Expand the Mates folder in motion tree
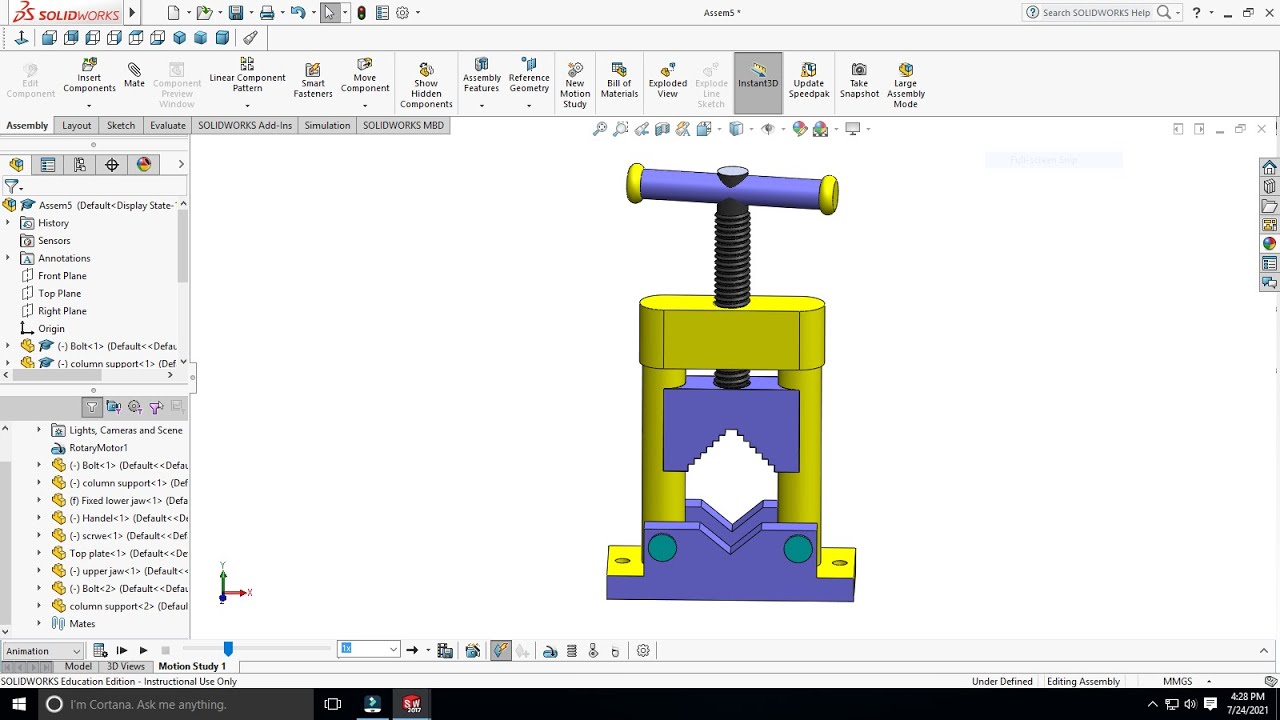 [x=39, y=623]
